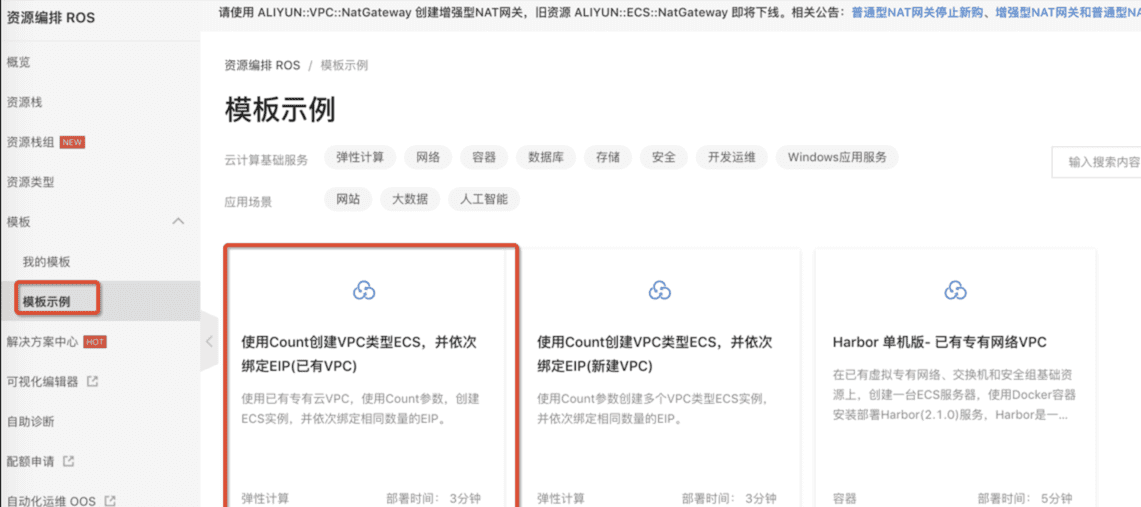Open the Harbor 单机版 template title
Screen dimensions: 1141x507
coord(939,342)
